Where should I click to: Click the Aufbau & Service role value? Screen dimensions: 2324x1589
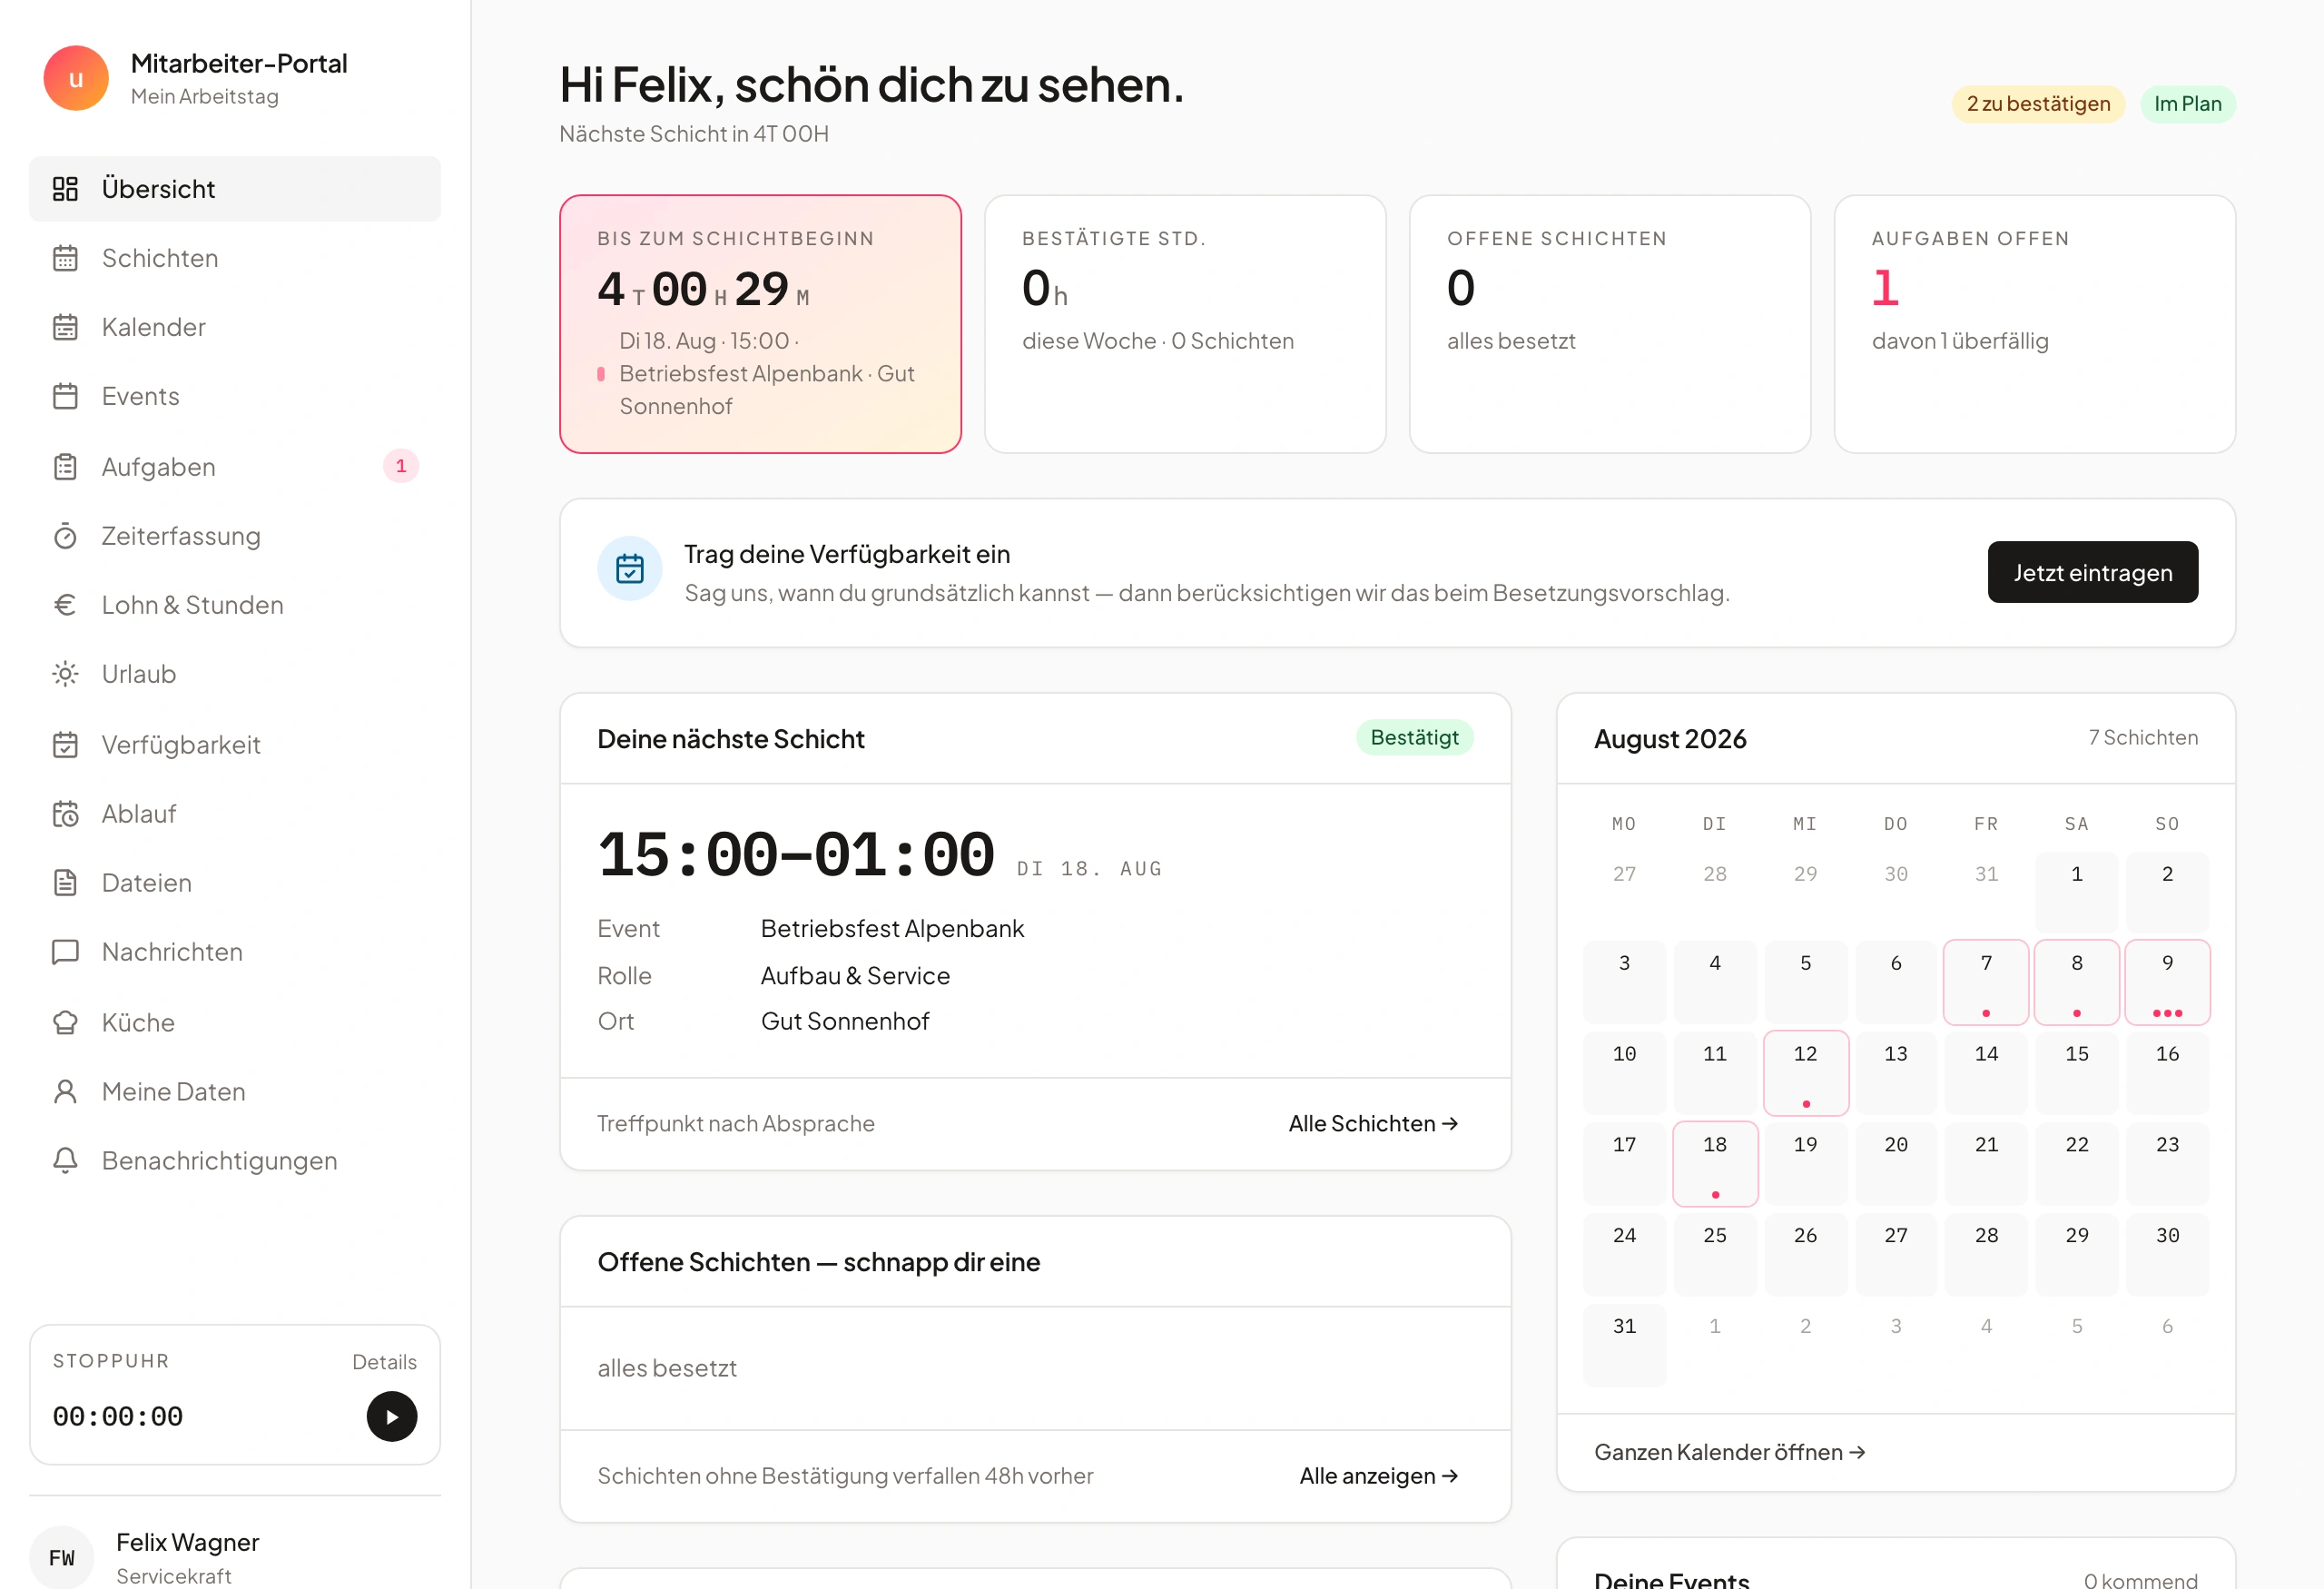click(x=855, y=976)
